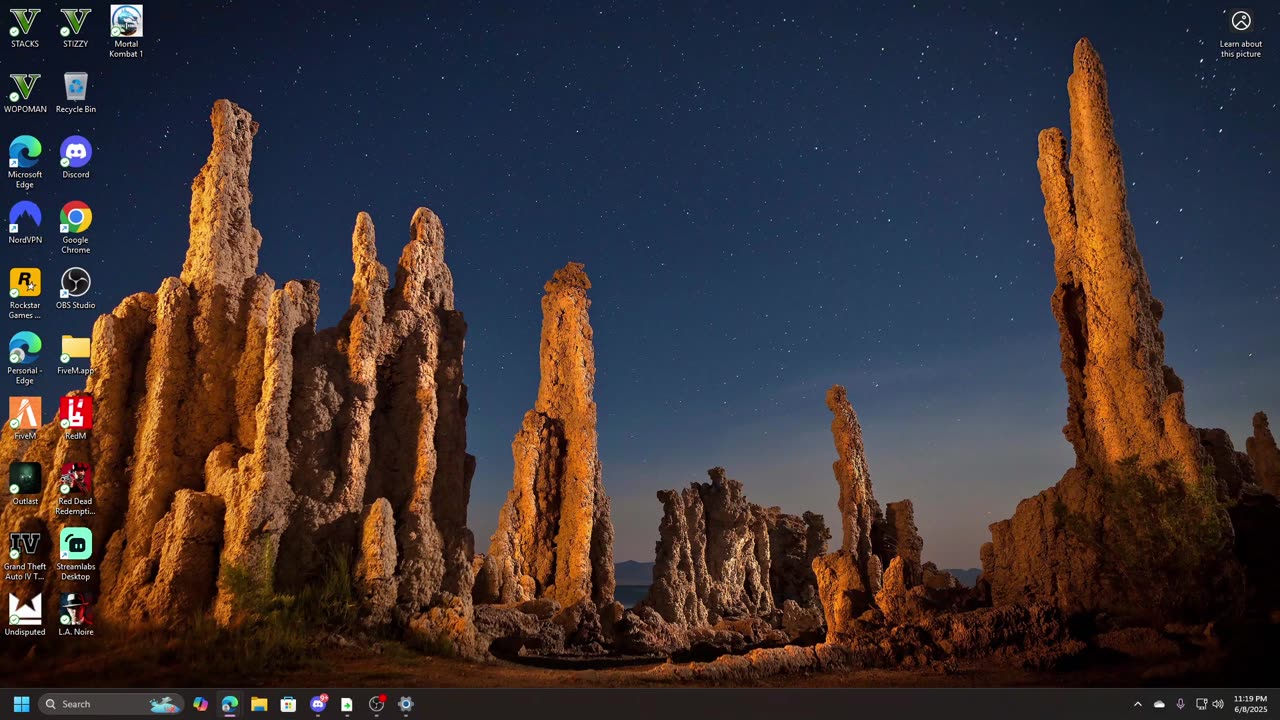Image resolution: width=1280 pixels, height=720 pixels.
Task: Open the Windows Start menu
Action: tap(21, 704)
